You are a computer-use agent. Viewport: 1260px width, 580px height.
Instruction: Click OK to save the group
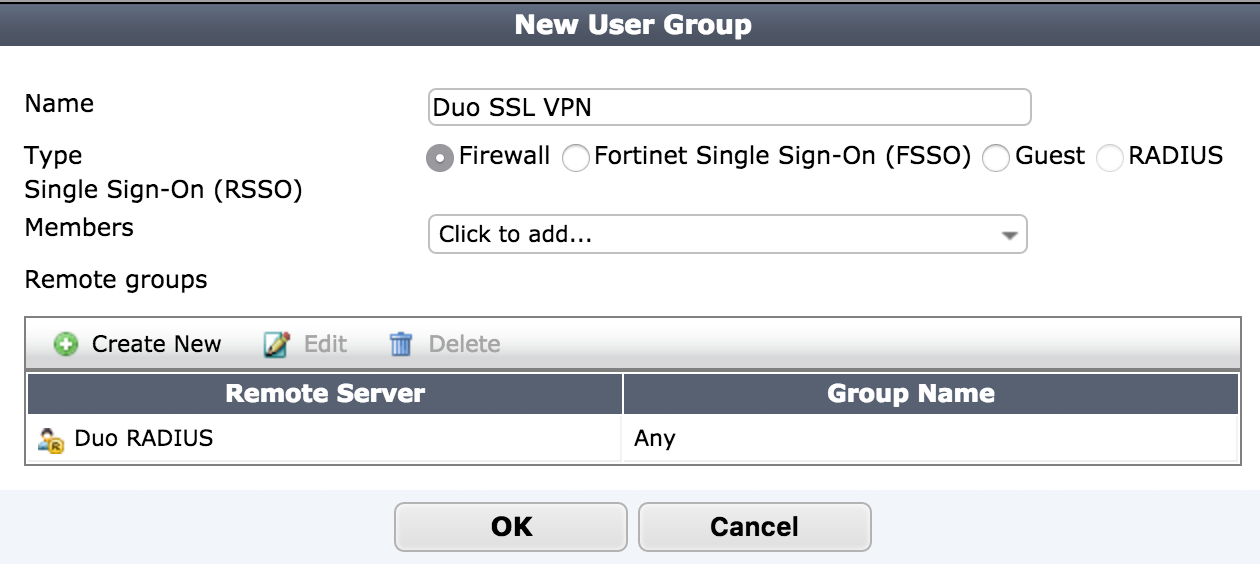click(511, 526)
